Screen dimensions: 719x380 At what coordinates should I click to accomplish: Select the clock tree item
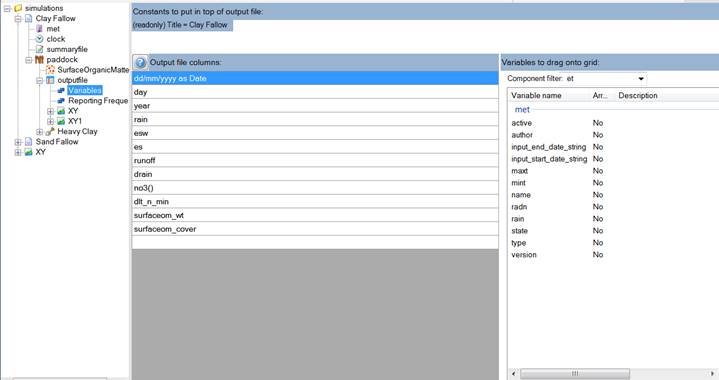pos(55,39)
